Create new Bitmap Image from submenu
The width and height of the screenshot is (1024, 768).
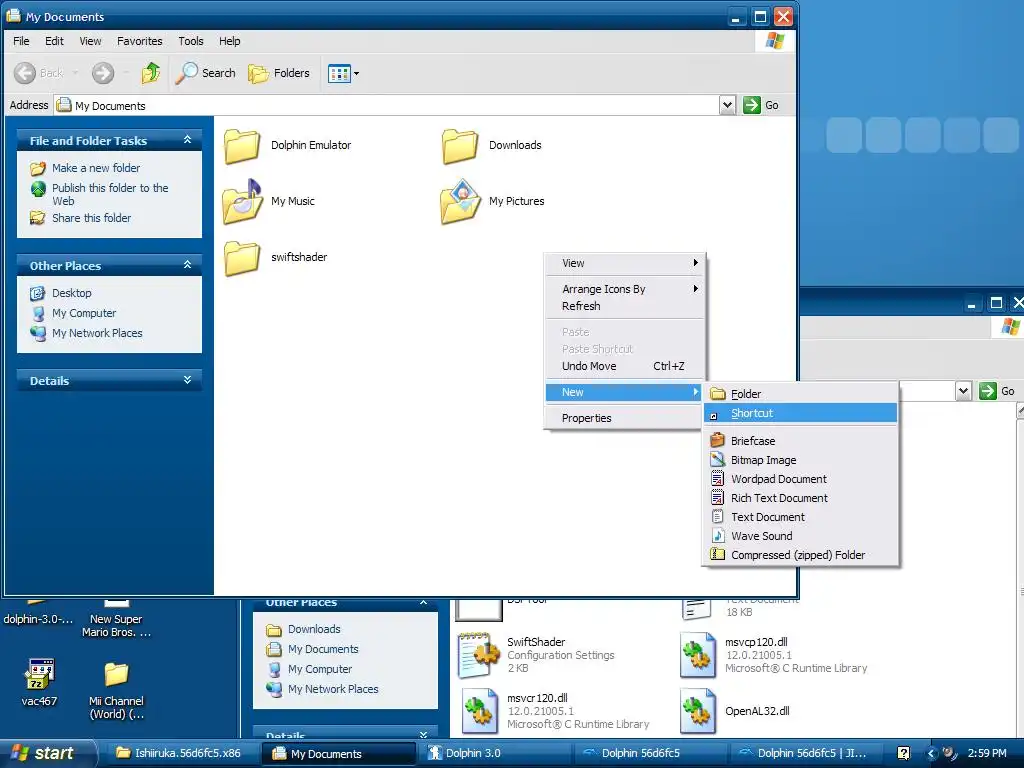(x=801, y=460)
